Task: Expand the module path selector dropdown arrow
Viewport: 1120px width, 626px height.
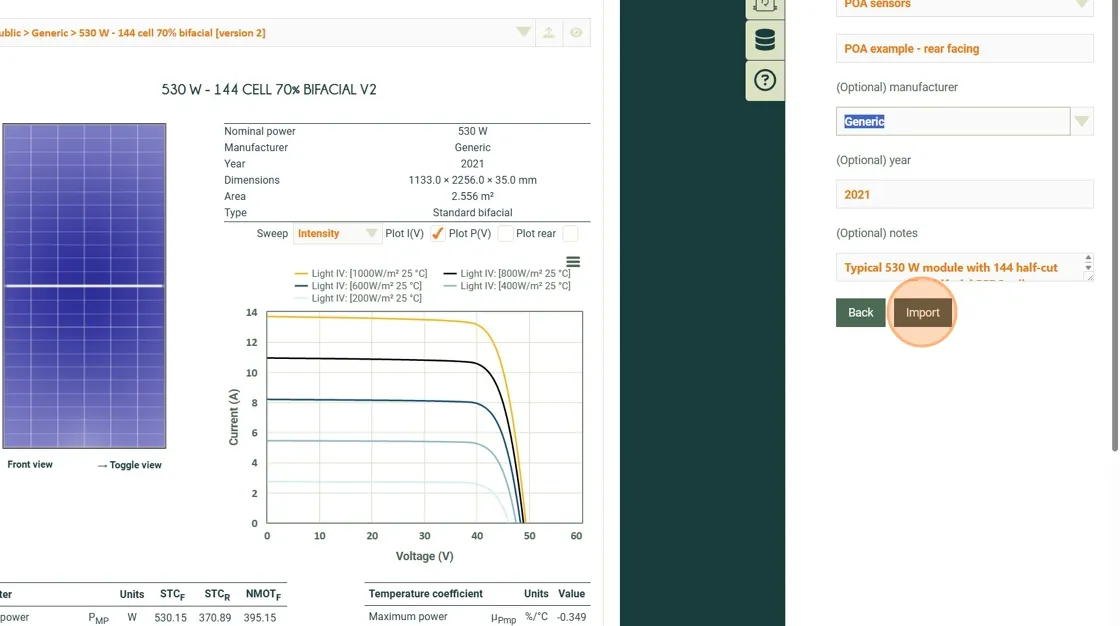Action: click(x=524, y=33)
